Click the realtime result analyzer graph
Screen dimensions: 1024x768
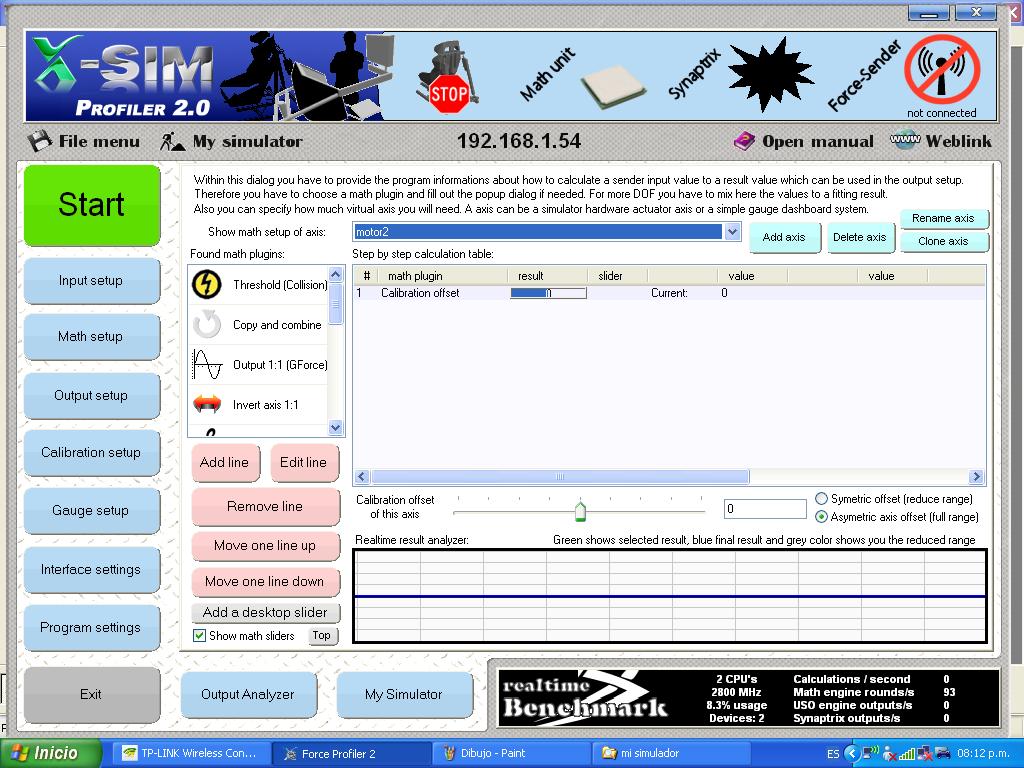click(x=669, y=596)
